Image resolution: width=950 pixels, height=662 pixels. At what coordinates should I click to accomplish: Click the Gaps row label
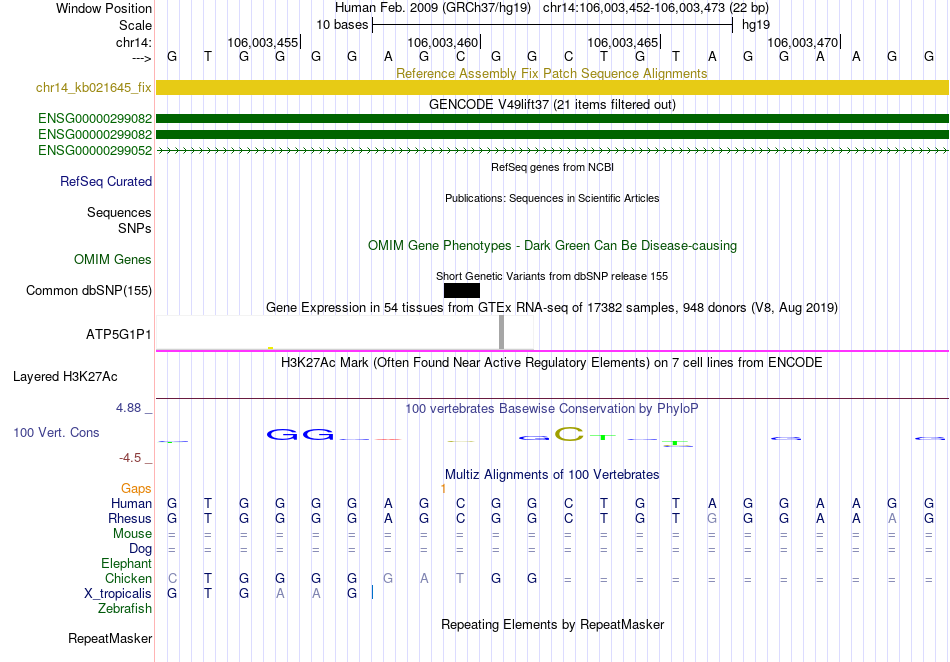tap(136, 488)
